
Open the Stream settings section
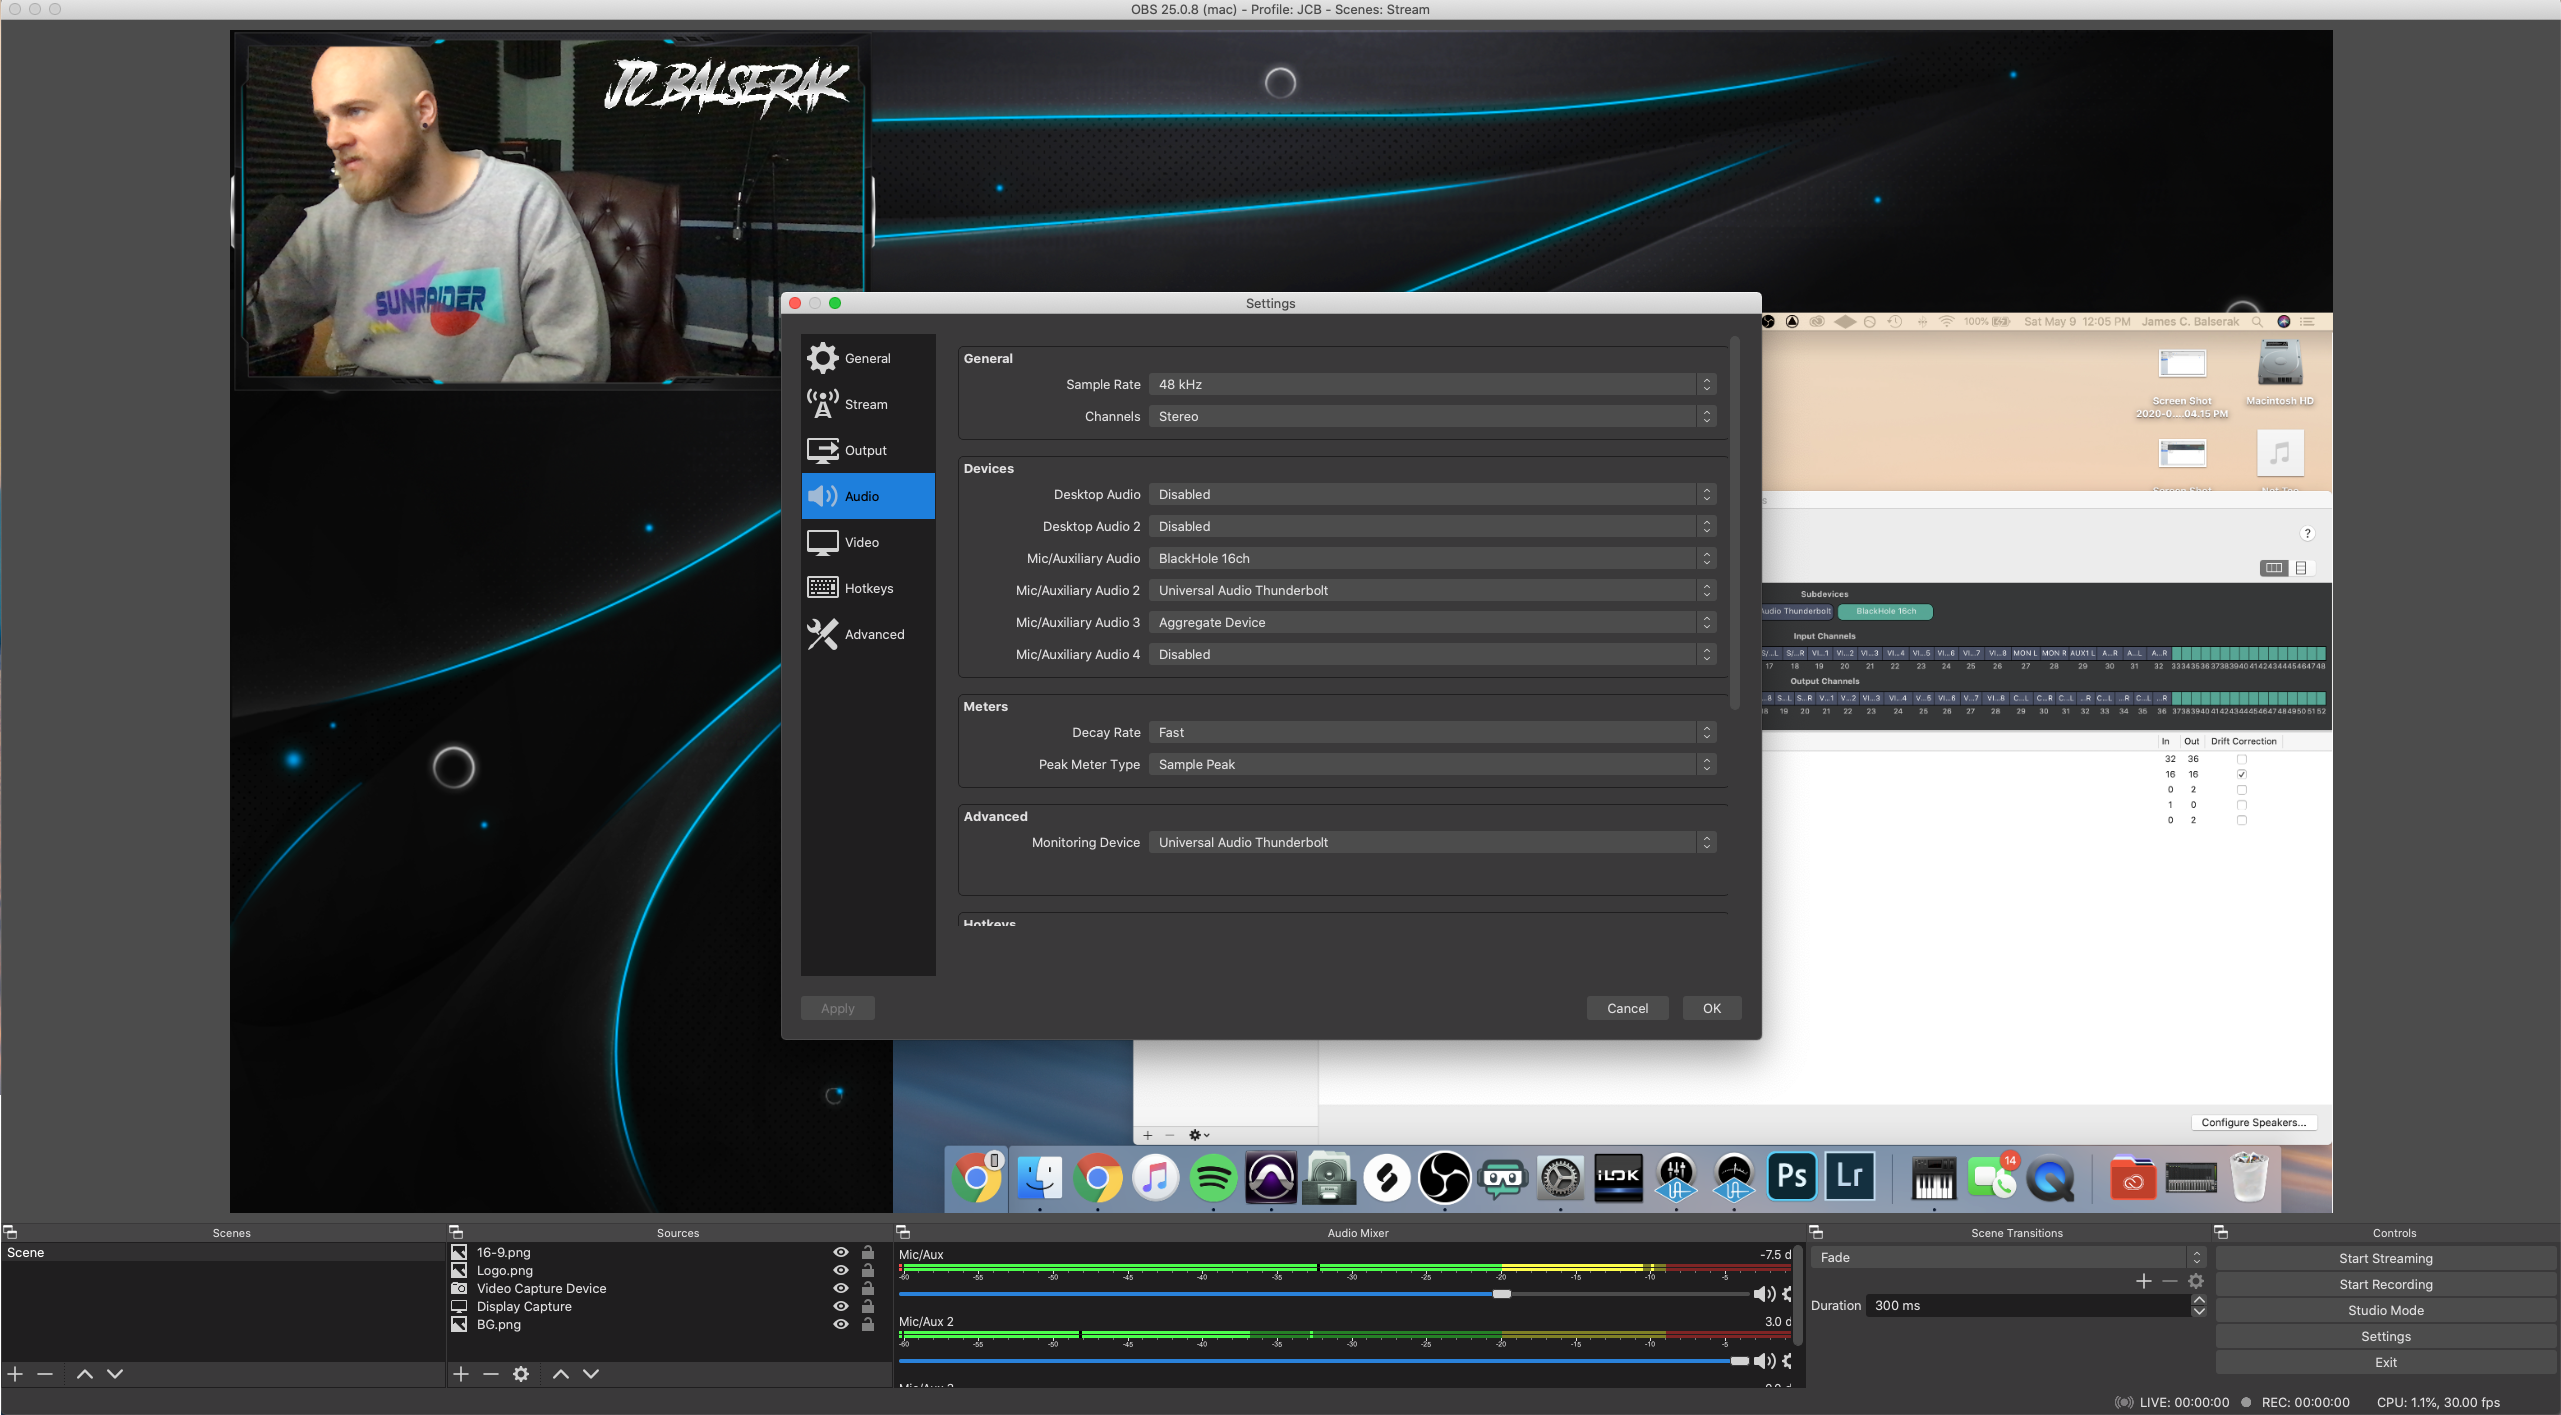pos(866,404)
